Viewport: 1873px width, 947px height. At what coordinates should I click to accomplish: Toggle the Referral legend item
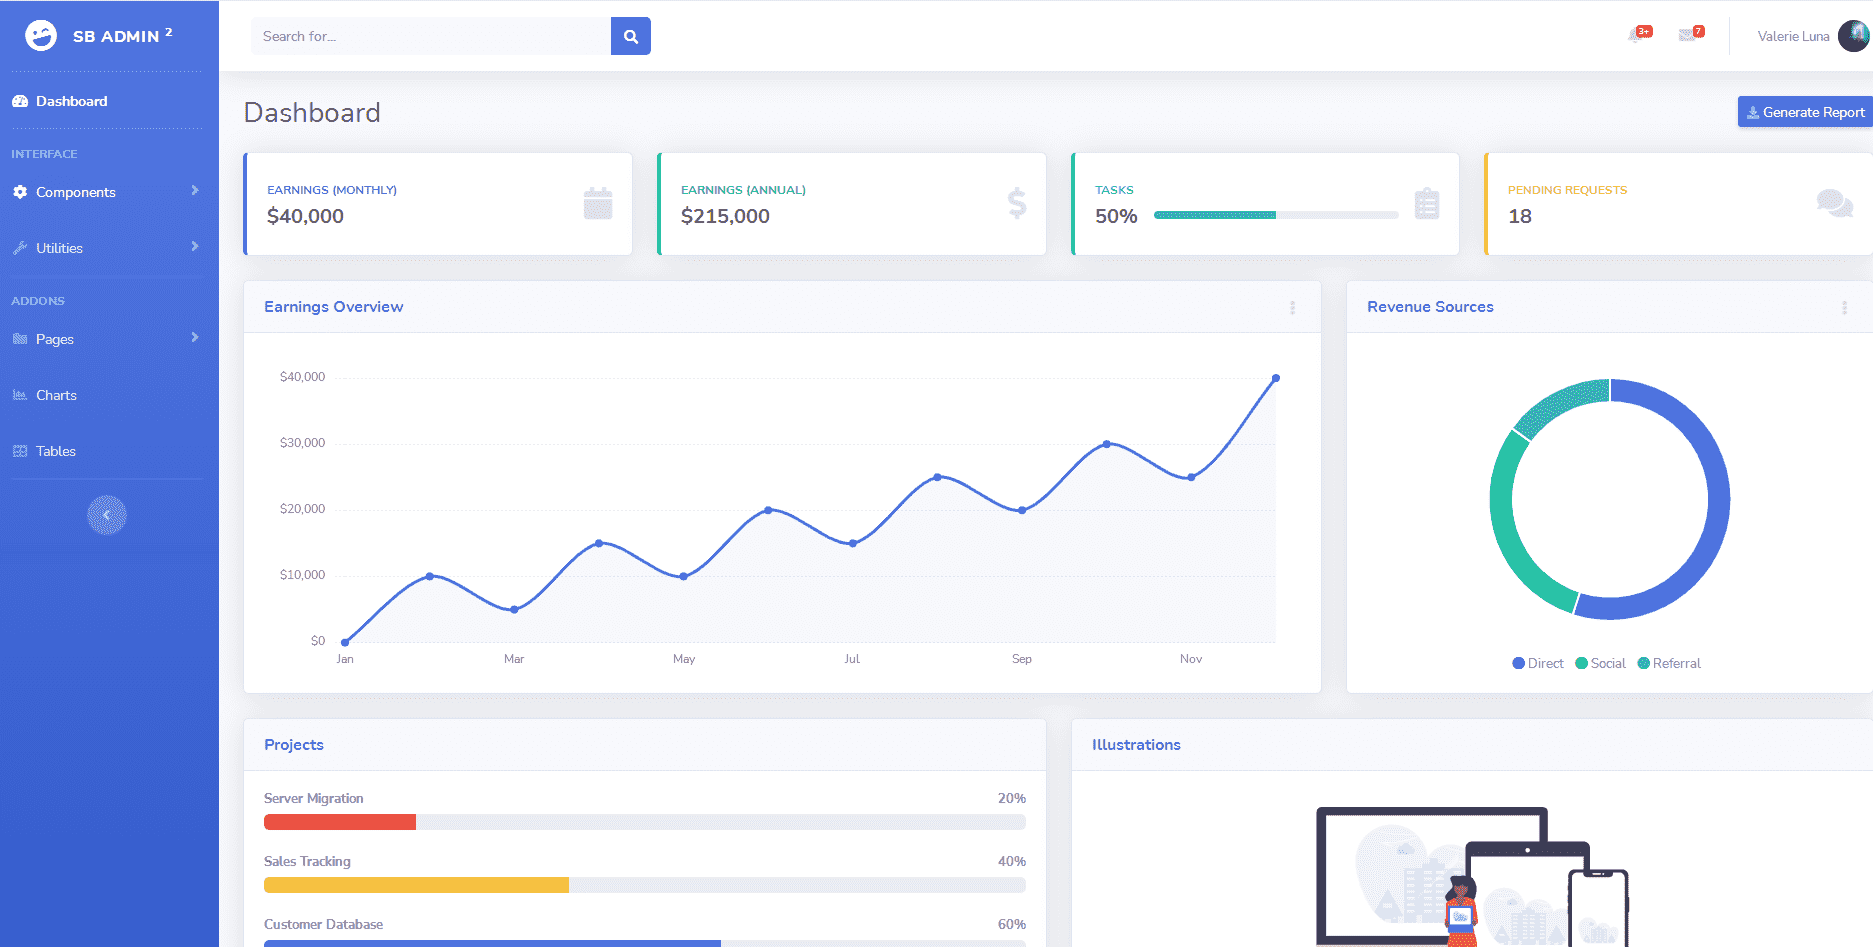(1668, 663)
